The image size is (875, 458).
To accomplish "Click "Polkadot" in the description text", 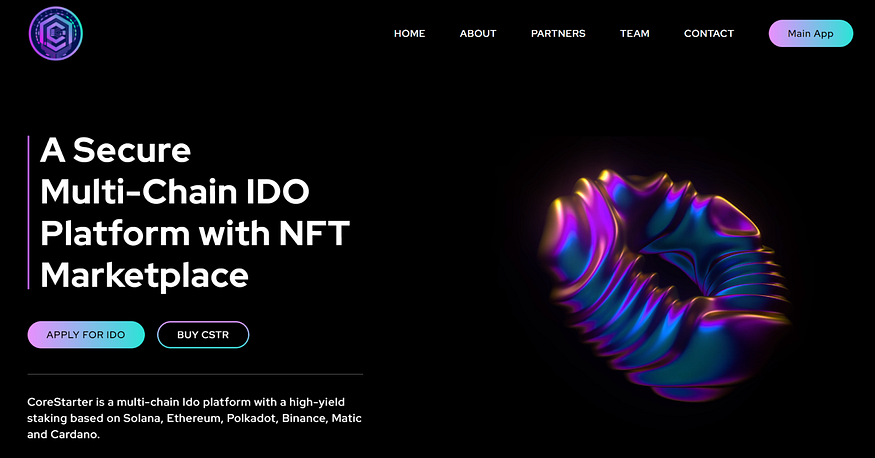I will click(251, 418).
